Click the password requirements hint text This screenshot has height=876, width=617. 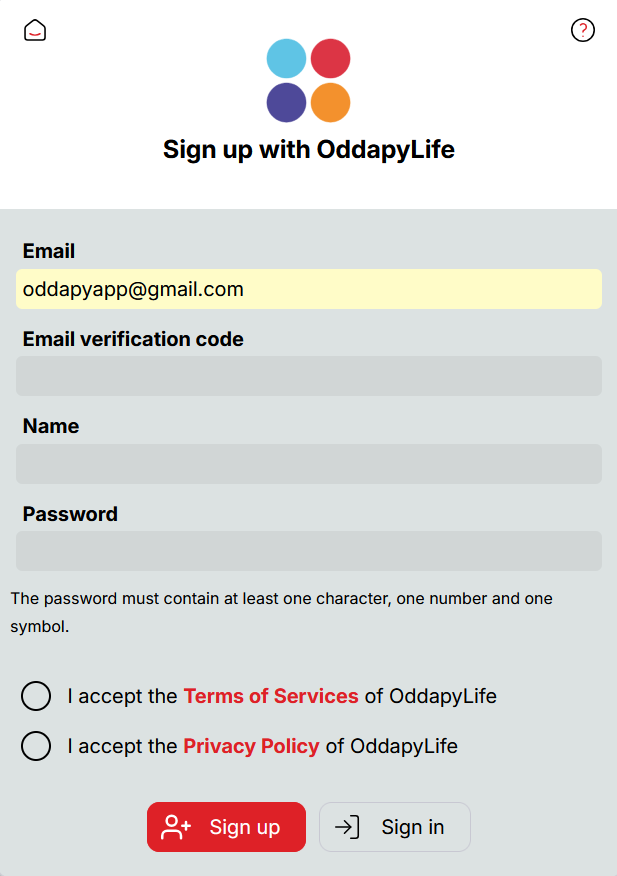(x=280, y=610)
